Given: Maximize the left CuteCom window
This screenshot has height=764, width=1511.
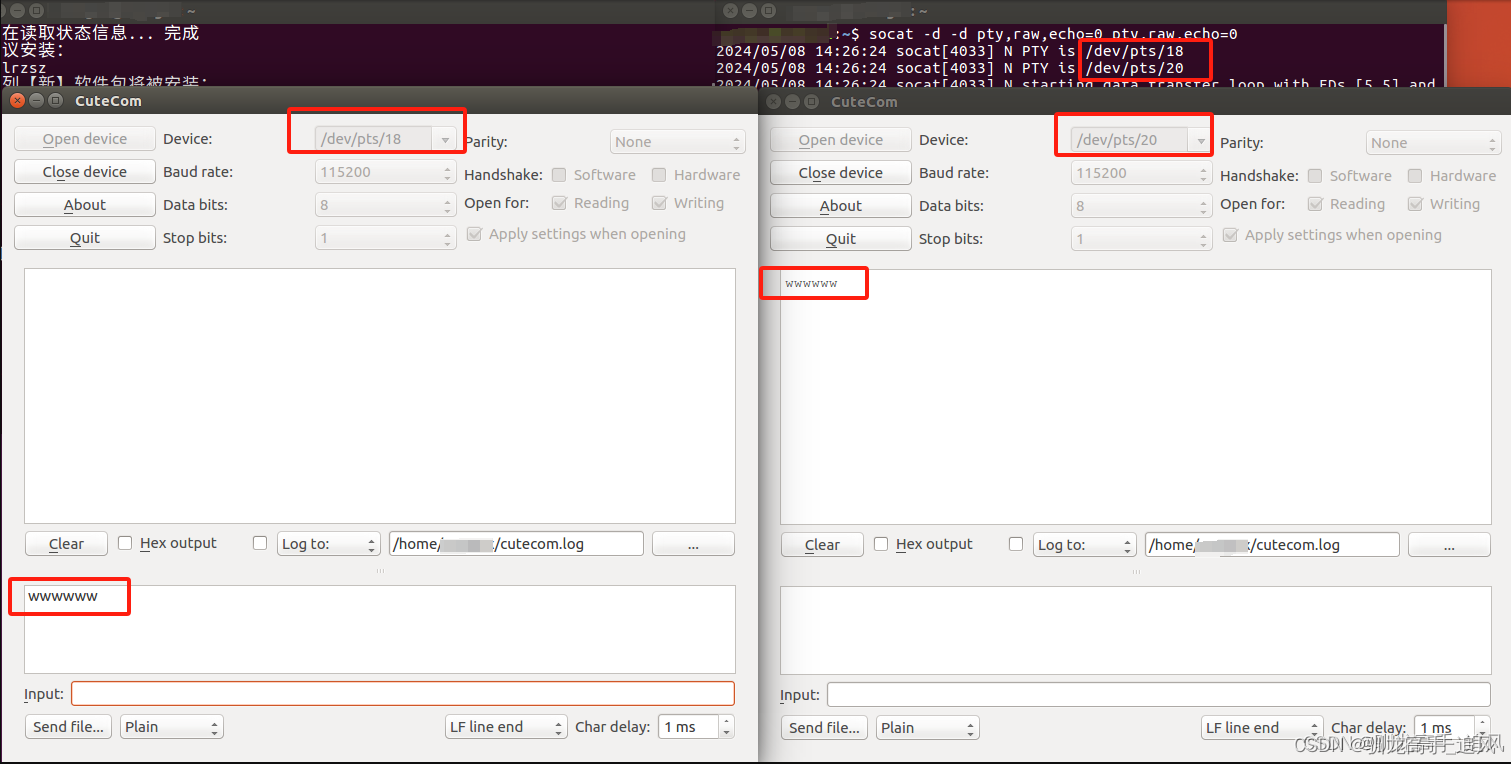Looking at the screenshot, I should [x=55, y=100].
